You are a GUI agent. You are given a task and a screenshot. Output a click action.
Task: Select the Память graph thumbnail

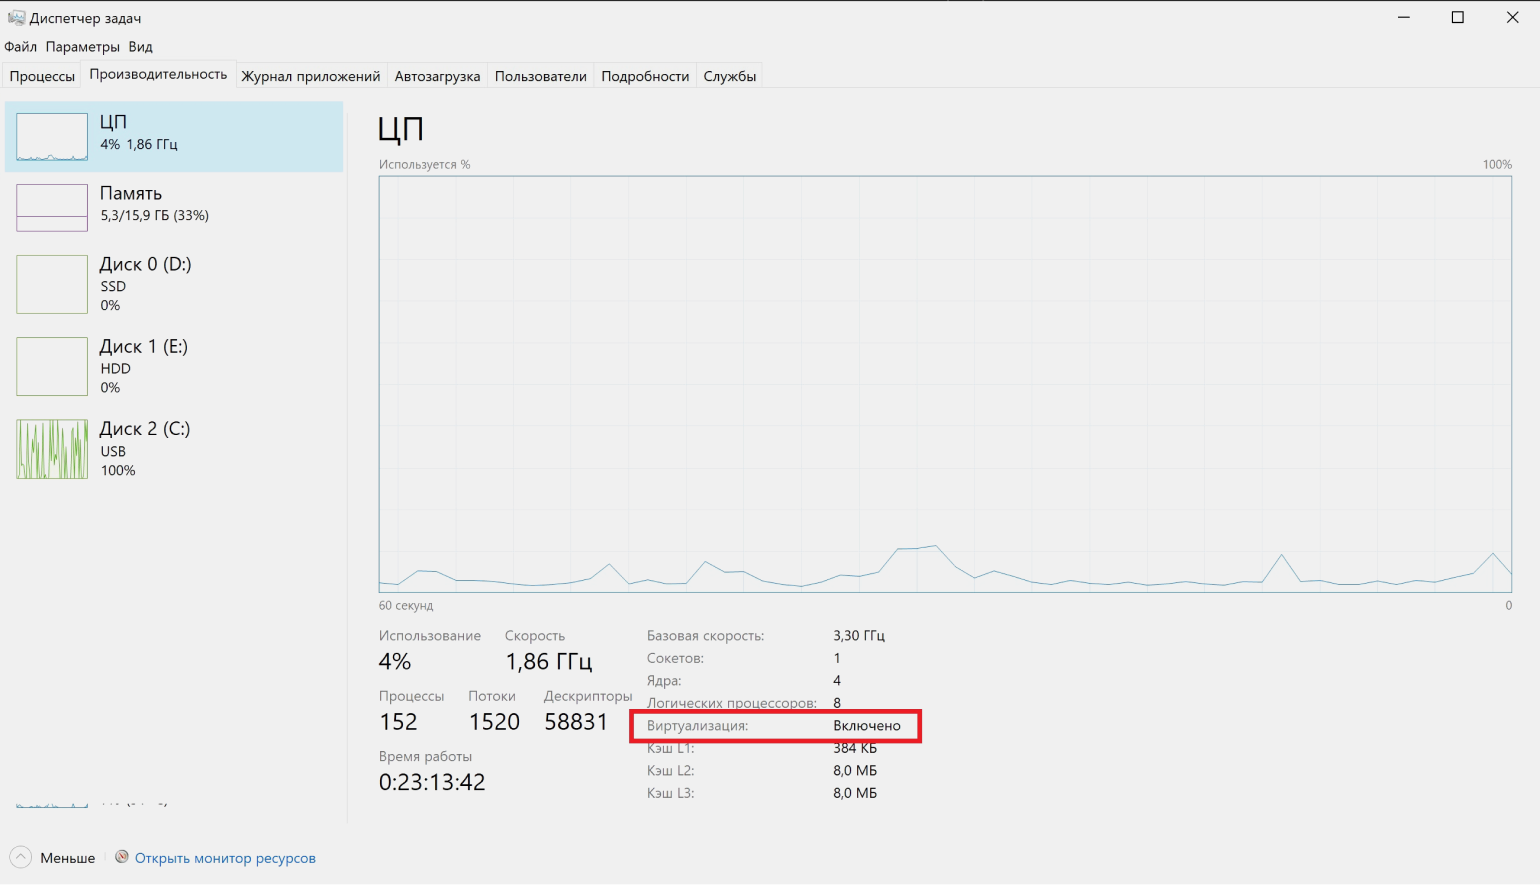point(52,208)
